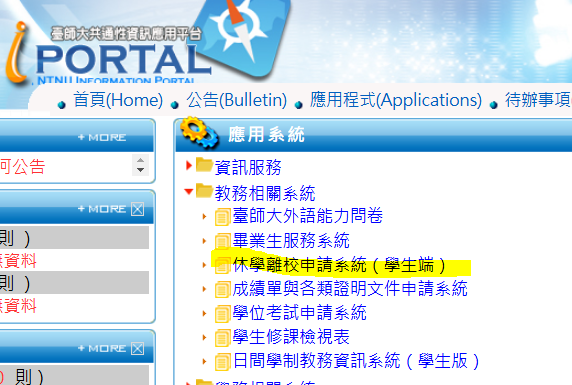Viewport: 572px width, 385px height.
Task: Open 成績單與各類證明文件申請系統 link
Action: click(x=350, y=289)
